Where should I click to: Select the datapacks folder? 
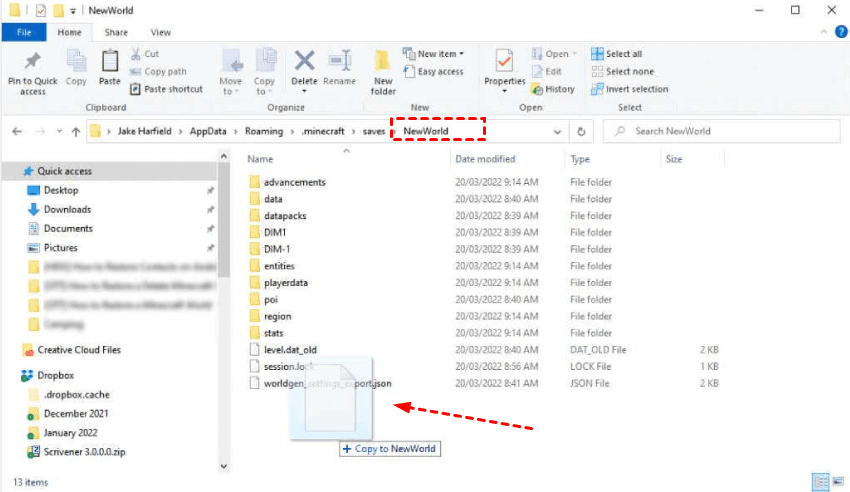(x=285, y=216)
